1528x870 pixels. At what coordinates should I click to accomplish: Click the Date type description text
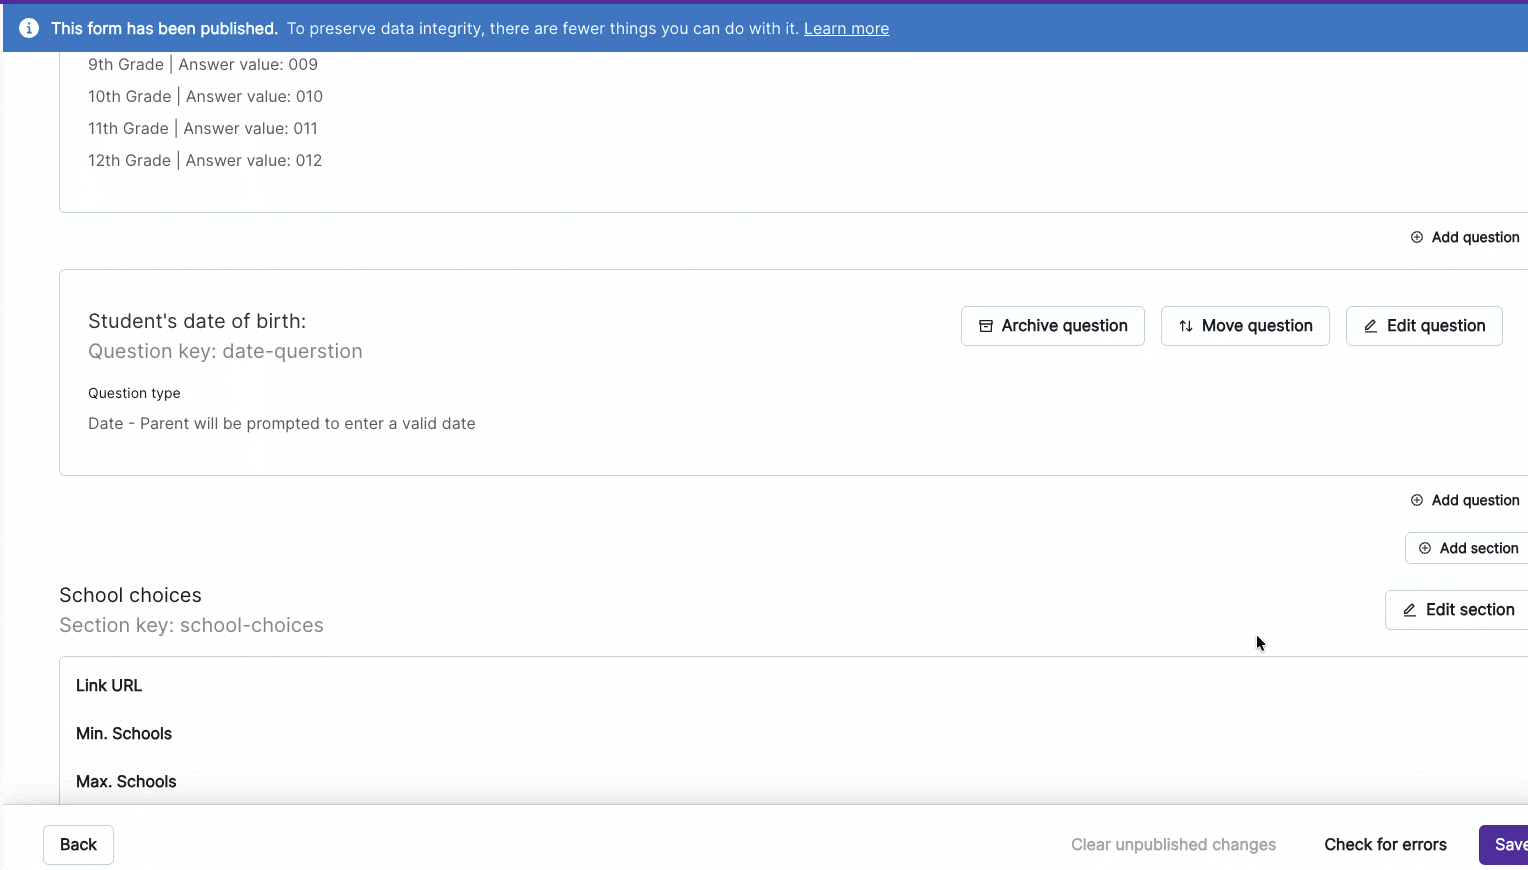pyautogui.click(x=282, y=423)
